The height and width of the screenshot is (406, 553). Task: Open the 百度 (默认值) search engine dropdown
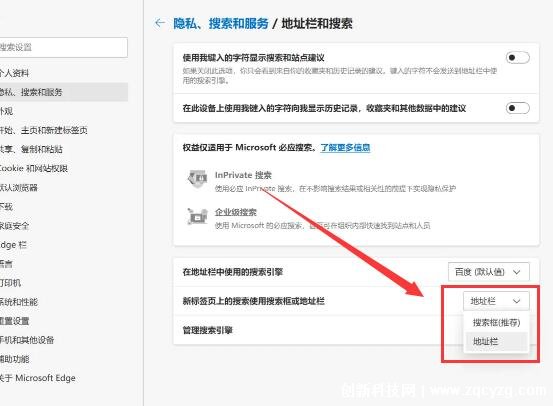point(489,272)
